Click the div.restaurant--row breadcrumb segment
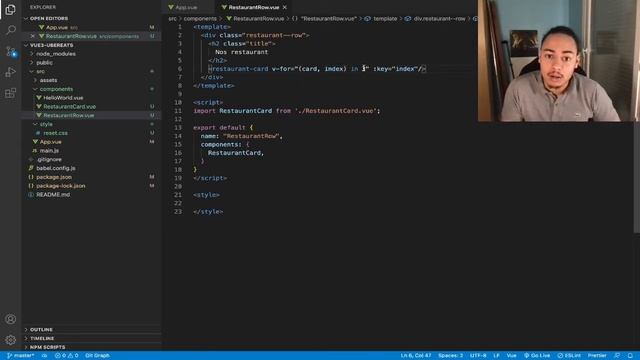The height and width of the screenshot is (360, 640). 439,18
